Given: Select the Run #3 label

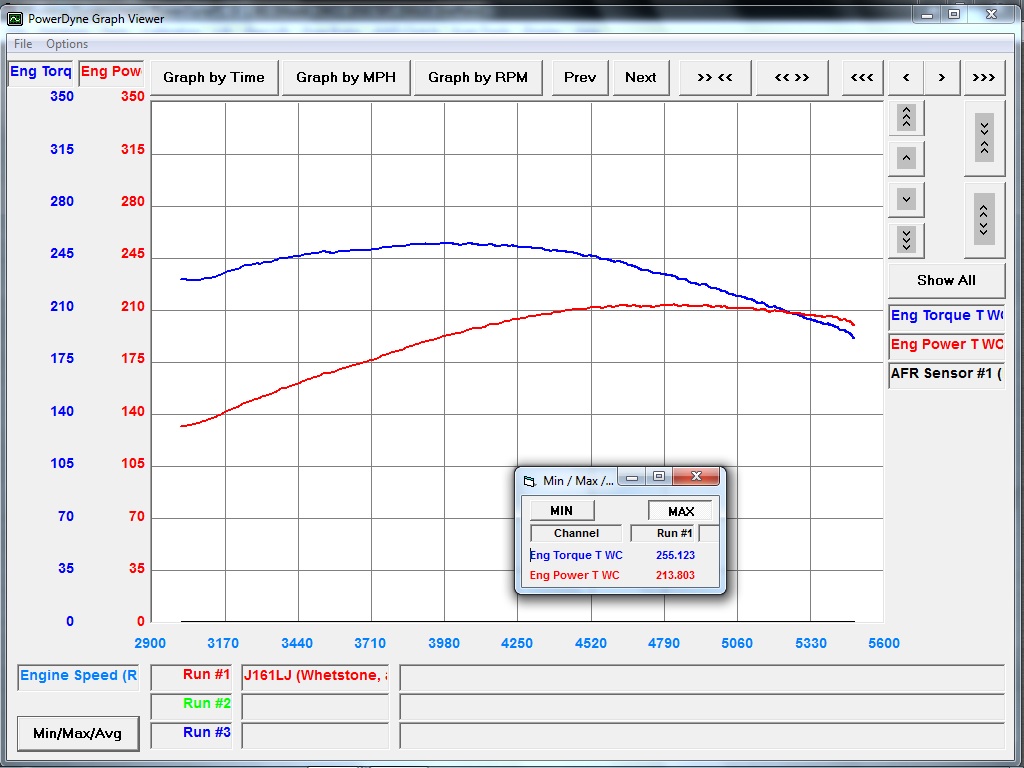Looking at the screenshot, I should coord(191,734).
